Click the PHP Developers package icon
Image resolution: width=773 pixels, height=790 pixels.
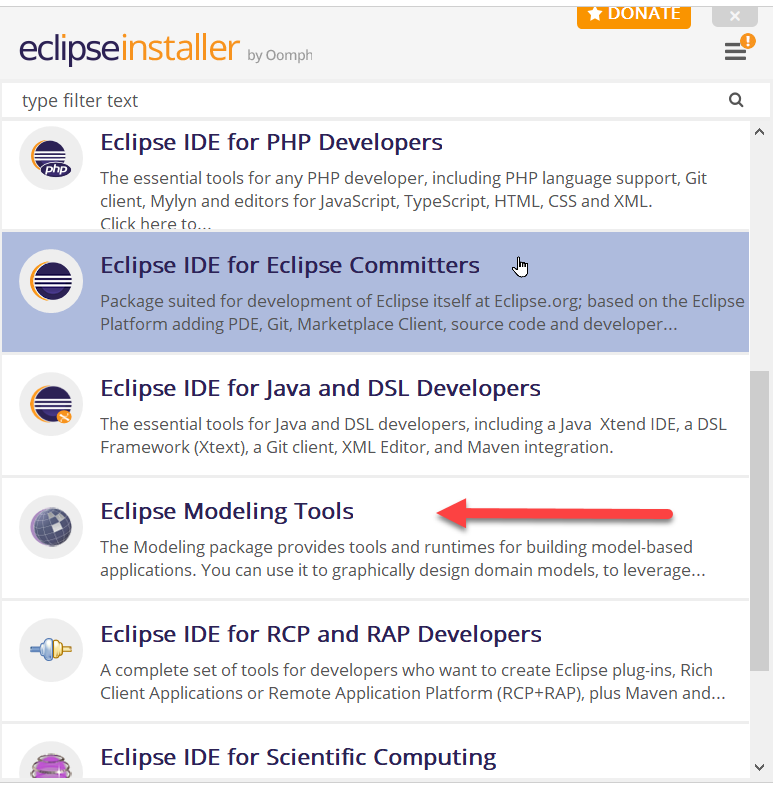[51, 158]
